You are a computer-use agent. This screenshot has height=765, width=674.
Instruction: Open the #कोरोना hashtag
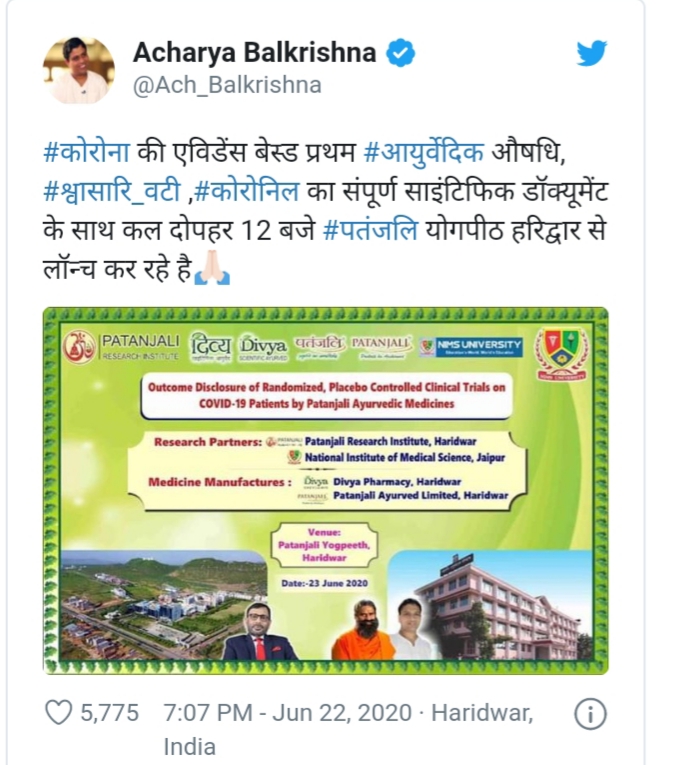pos(86,153)
